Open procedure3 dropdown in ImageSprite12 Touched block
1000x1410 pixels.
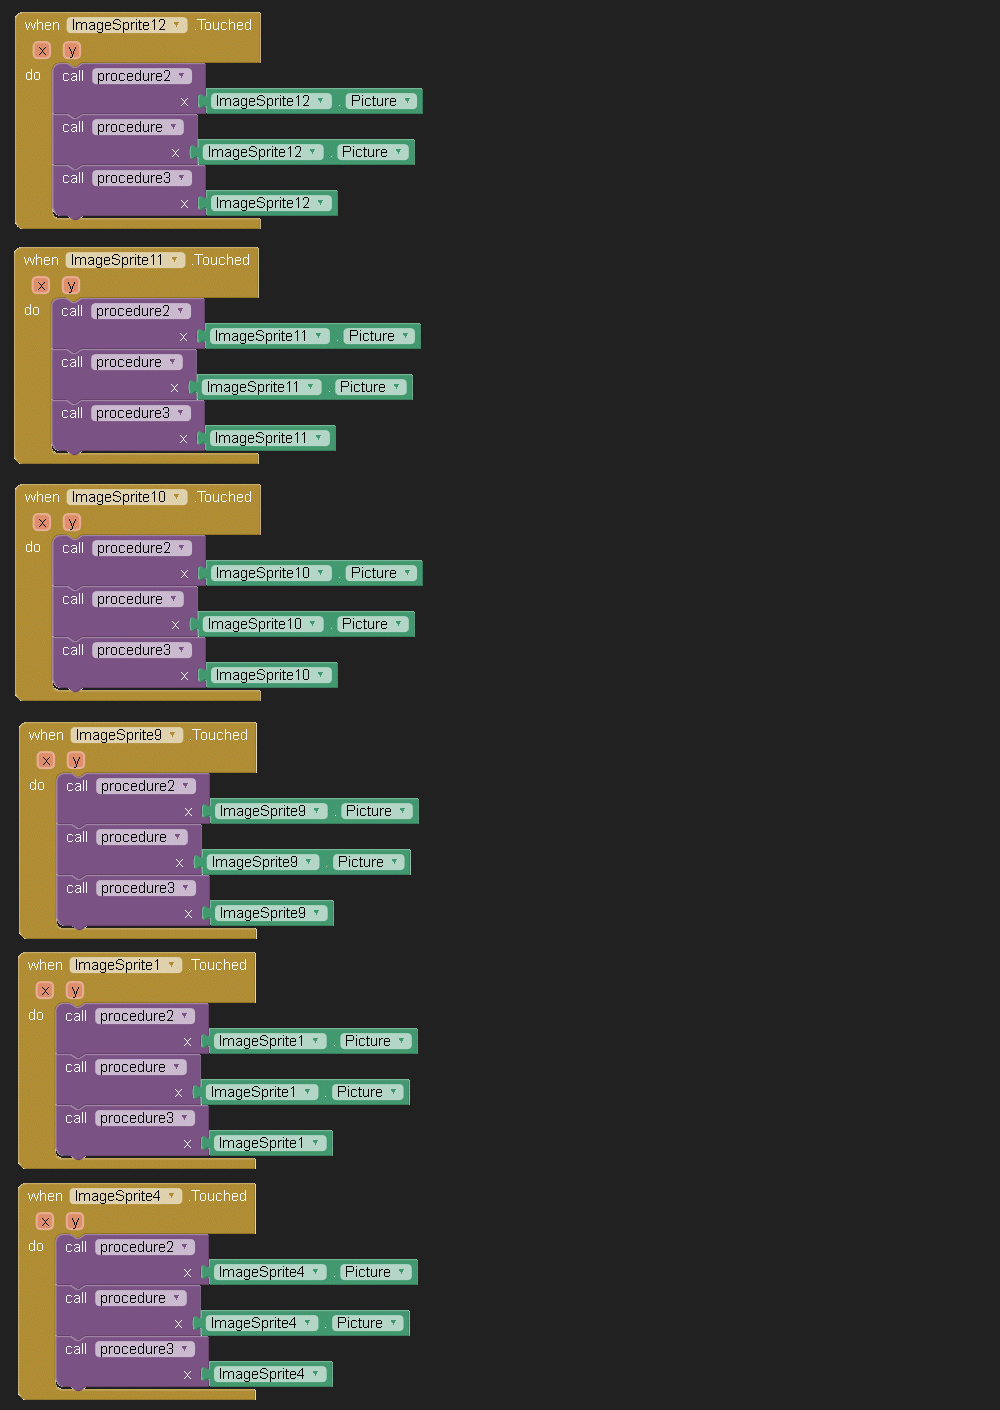click(182, 178)
